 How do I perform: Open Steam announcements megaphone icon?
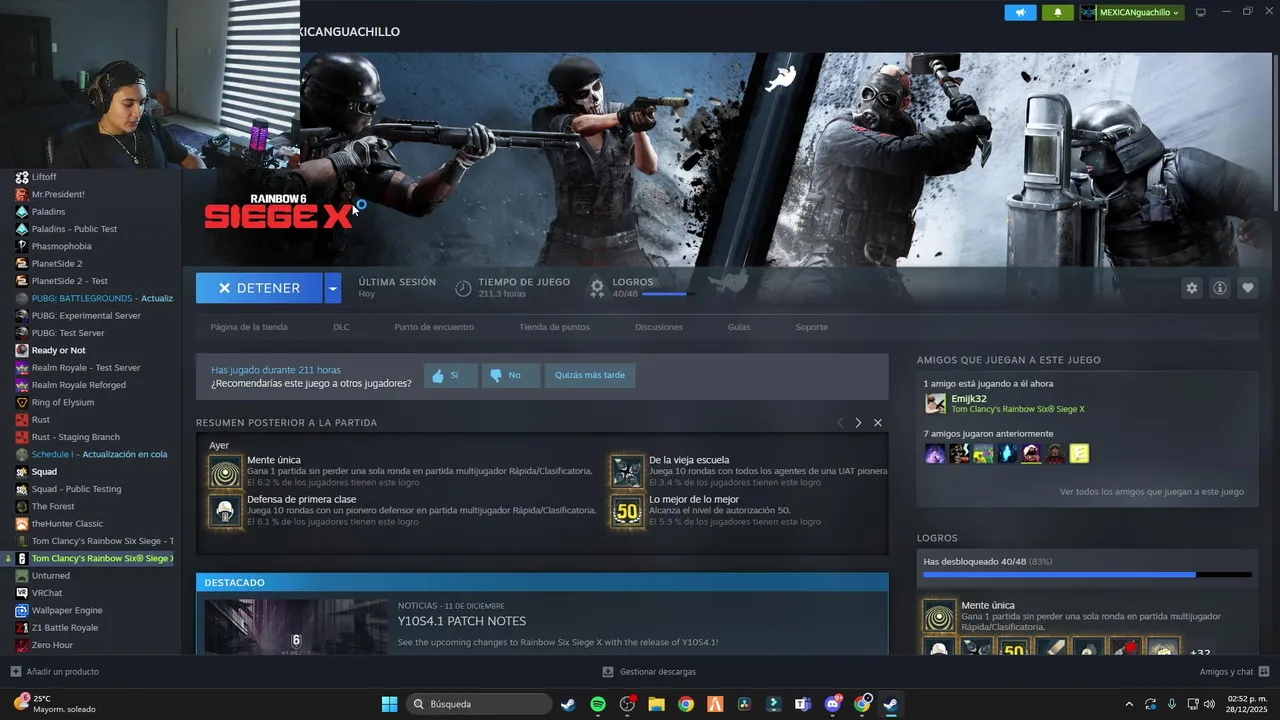1021,12
